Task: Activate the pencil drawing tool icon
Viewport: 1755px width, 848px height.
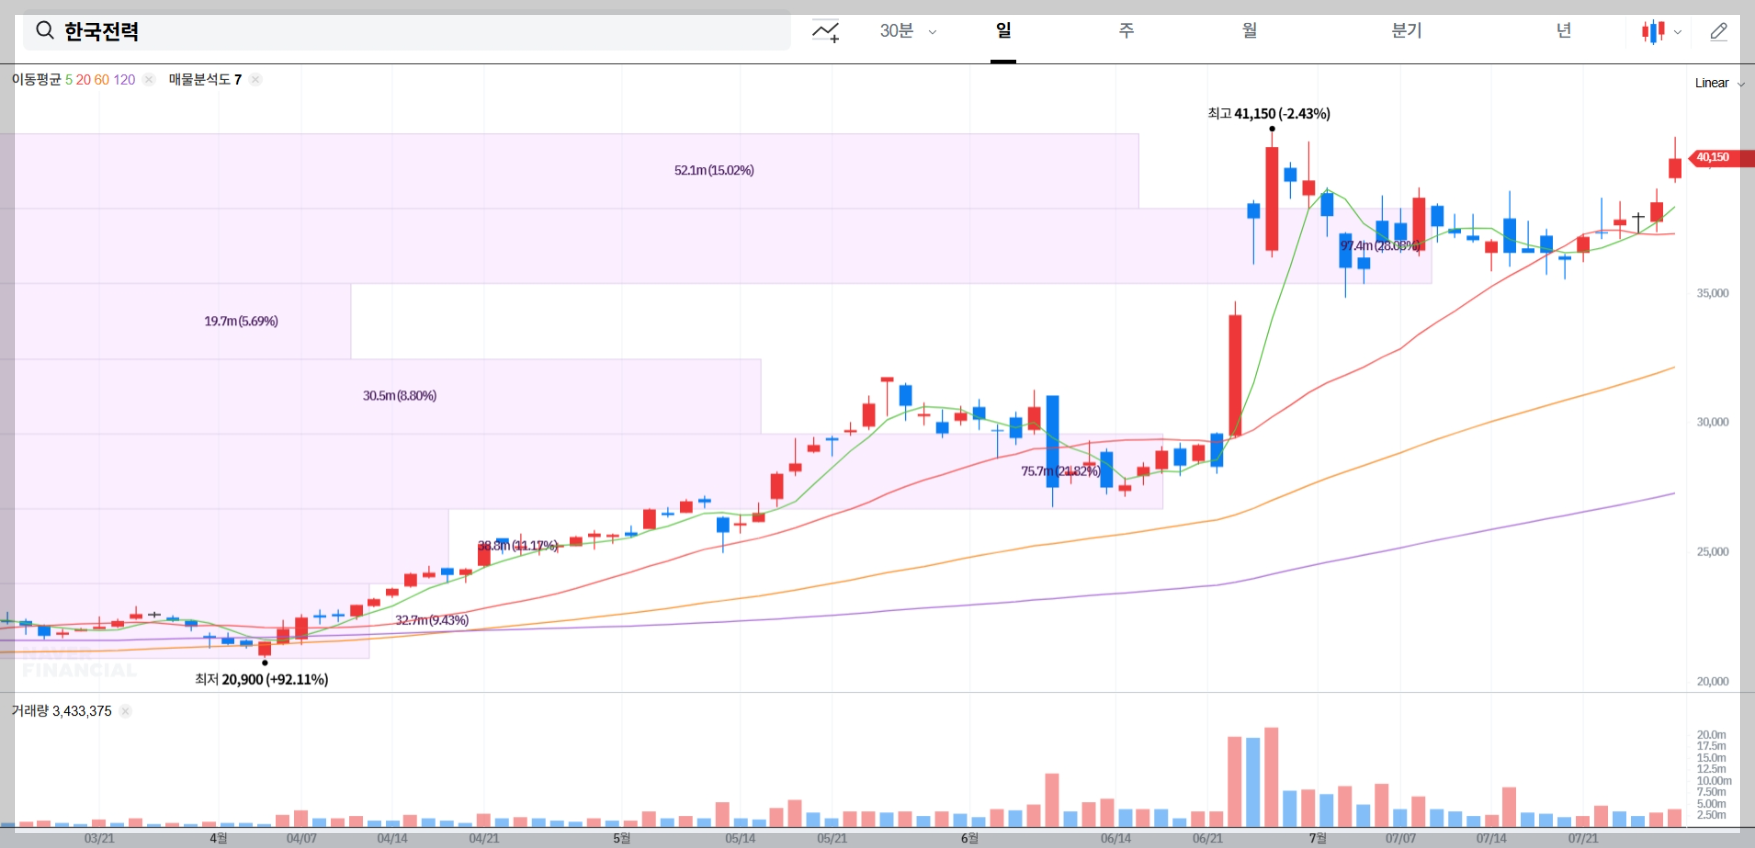Action: click(x=1719, y=32)
